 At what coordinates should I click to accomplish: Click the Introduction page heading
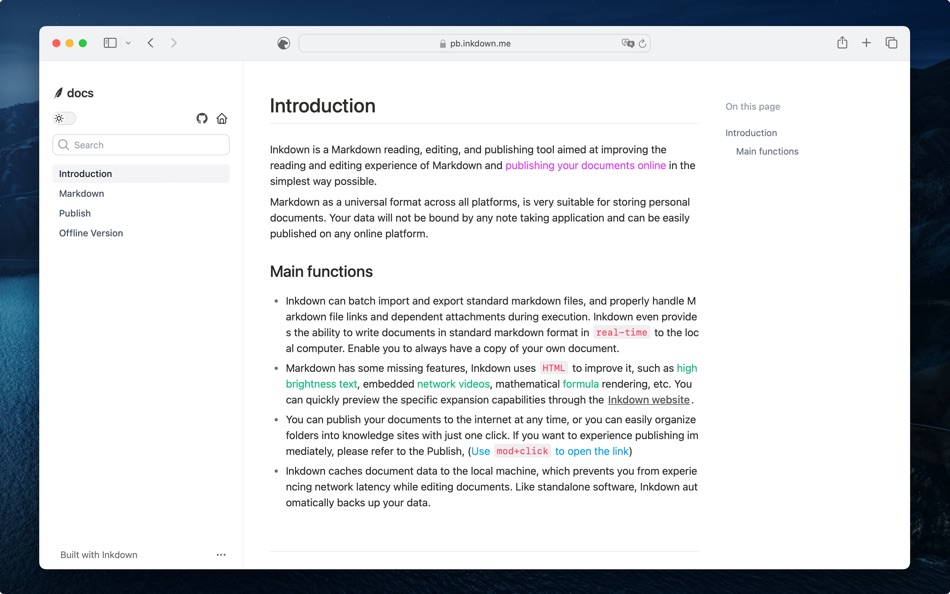pyautogui.click(x=322, y=105)
